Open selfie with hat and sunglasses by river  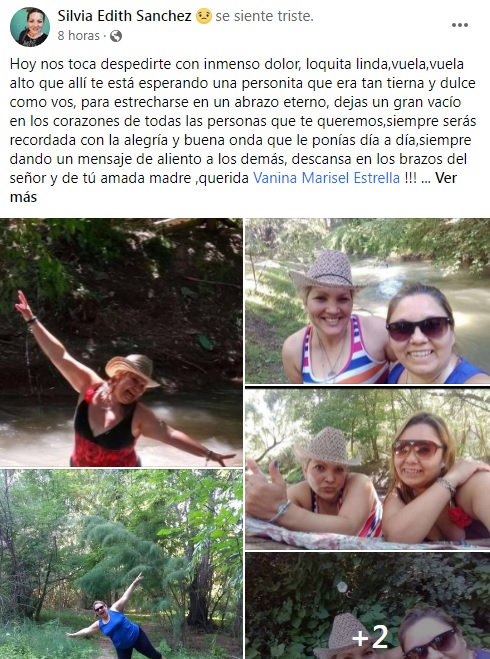(368, 301)
